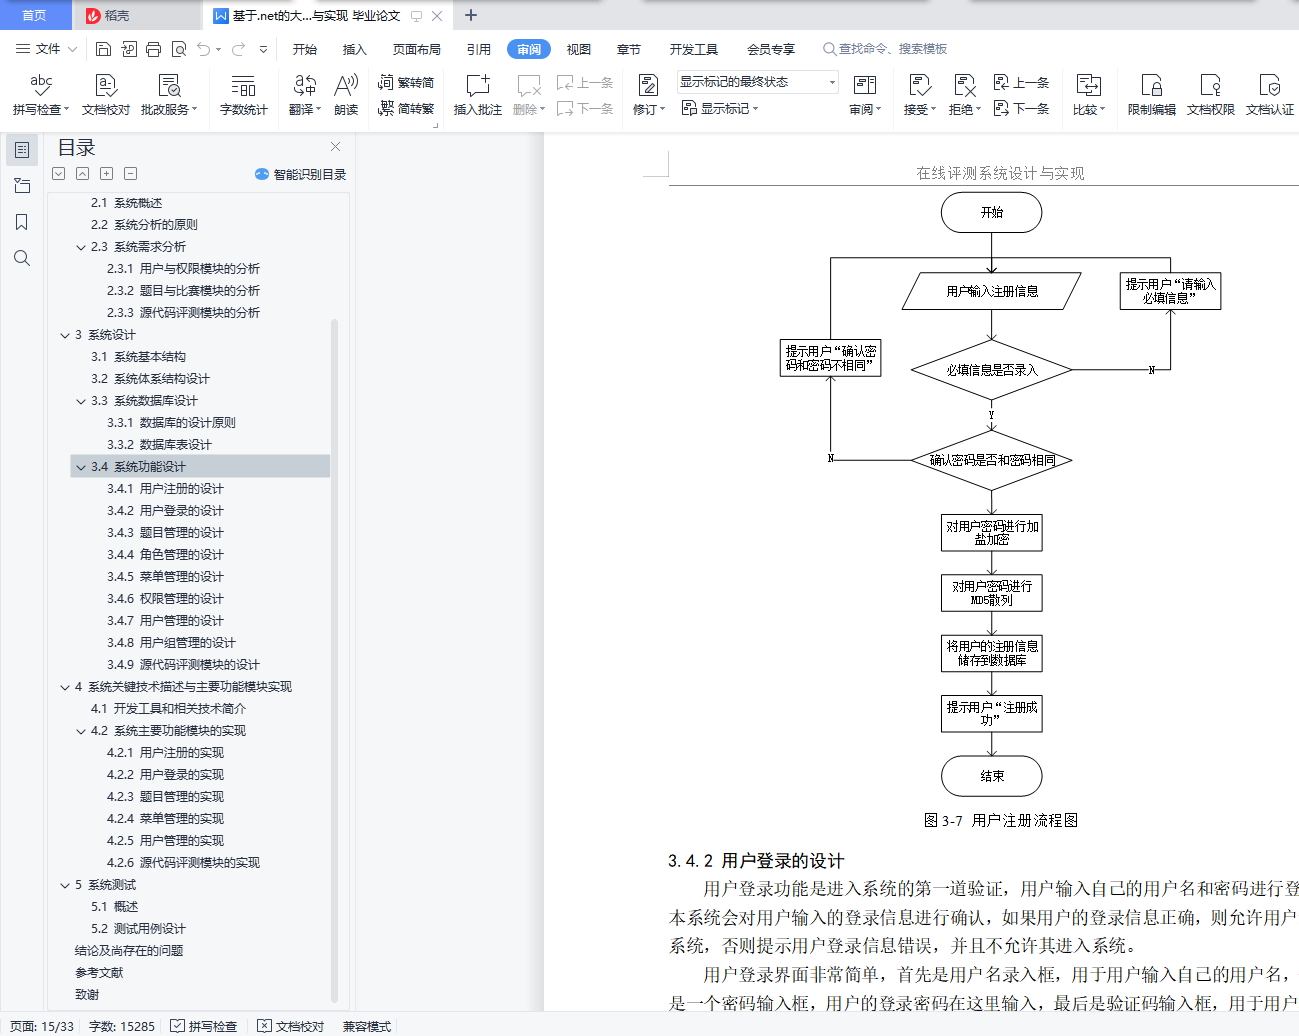
Task: Go to next change with 下一条 beside 拒绝
Action: pos(1021,108)
